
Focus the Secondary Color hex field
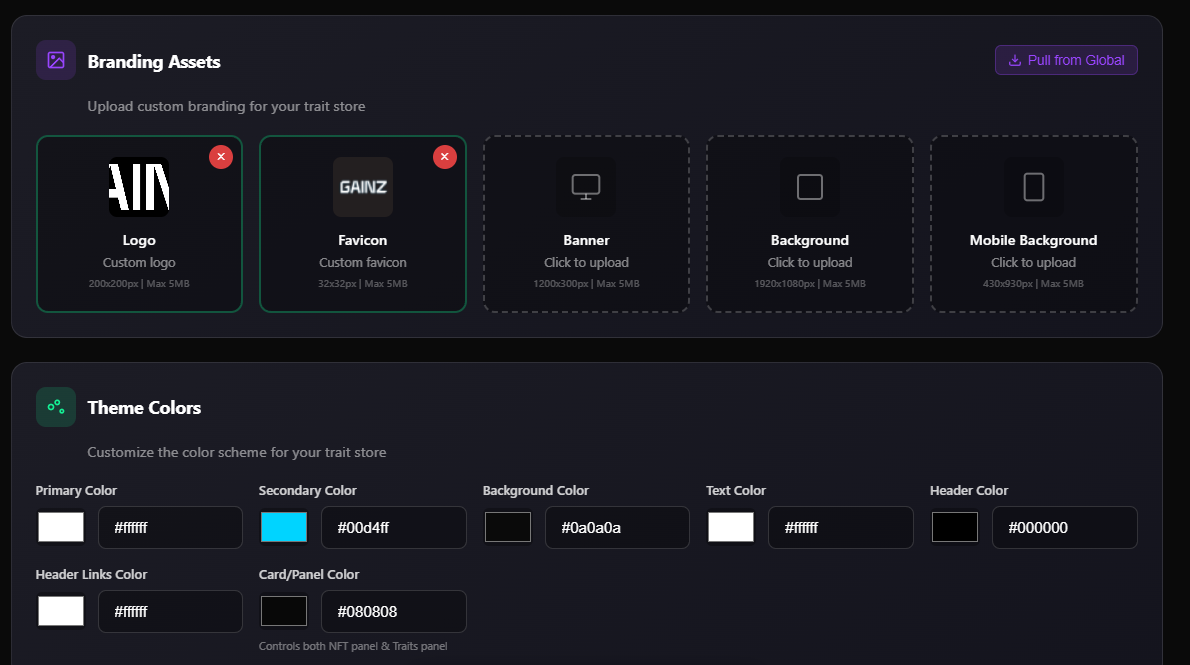[393, 527]
